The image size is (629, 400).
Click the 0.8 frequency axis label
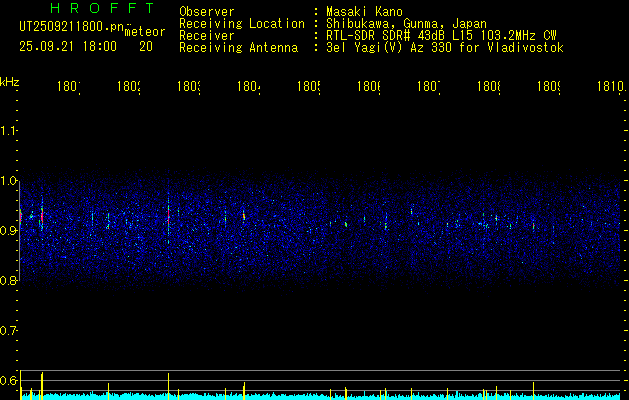pyautogui.click(x=8, y=280)
